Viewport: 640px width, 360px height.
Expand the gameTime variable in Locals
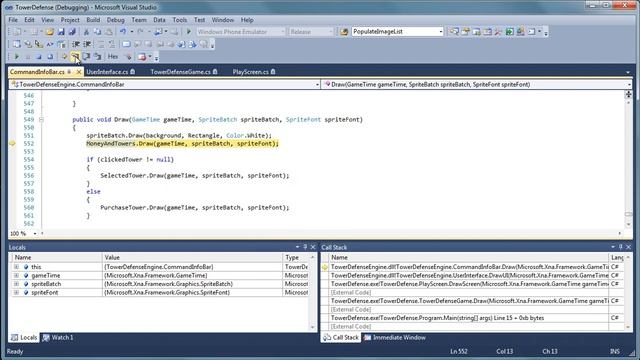coord(16,276)
